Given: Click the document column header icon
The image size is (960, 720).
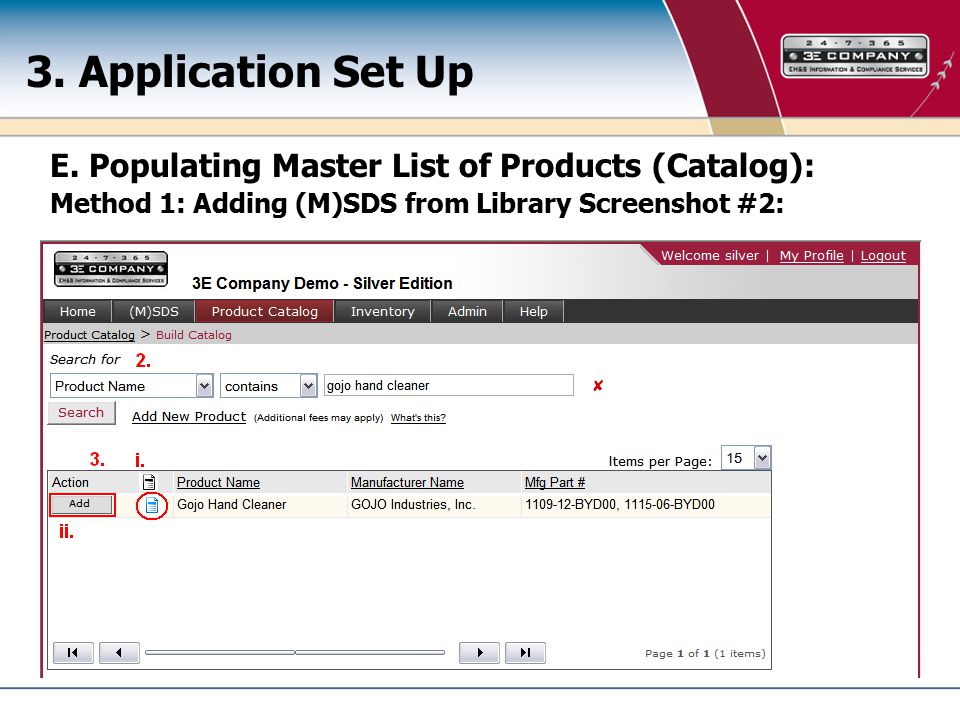Looking at the screenshot, I should tap(149, 482).
